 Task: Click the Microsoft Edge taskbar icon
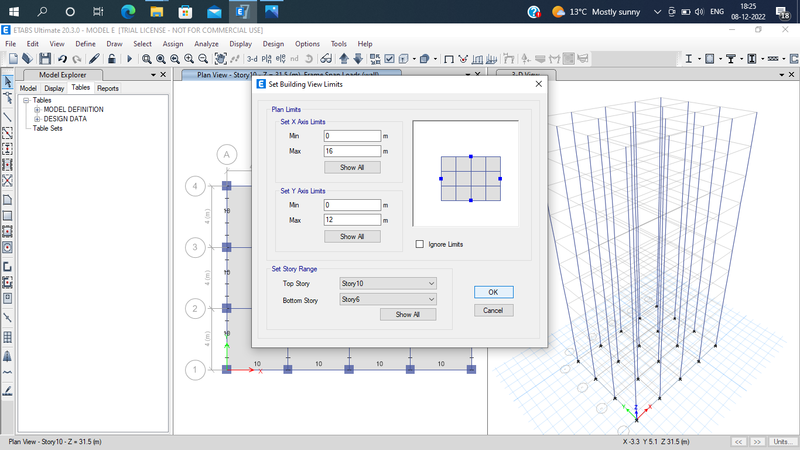(x=128, y=11)
